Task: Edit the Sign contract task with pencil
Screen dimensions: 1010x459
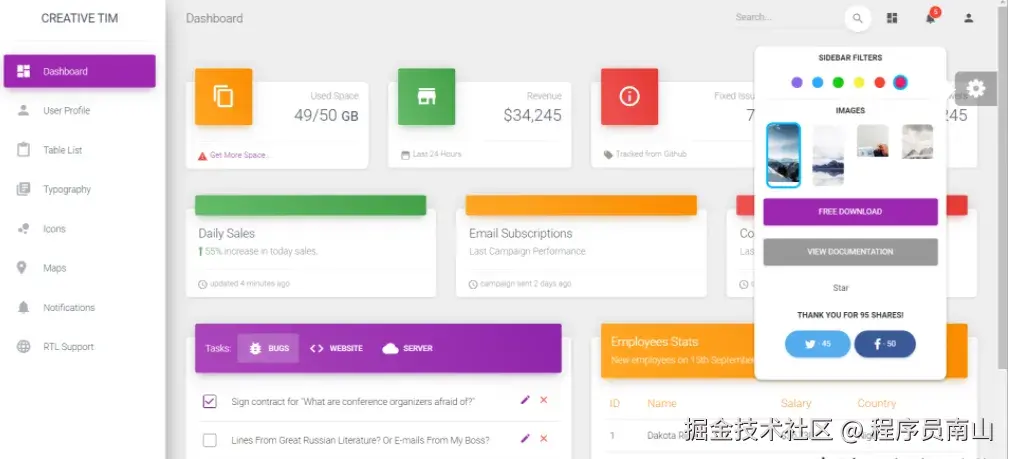Action: click(525, 400)
